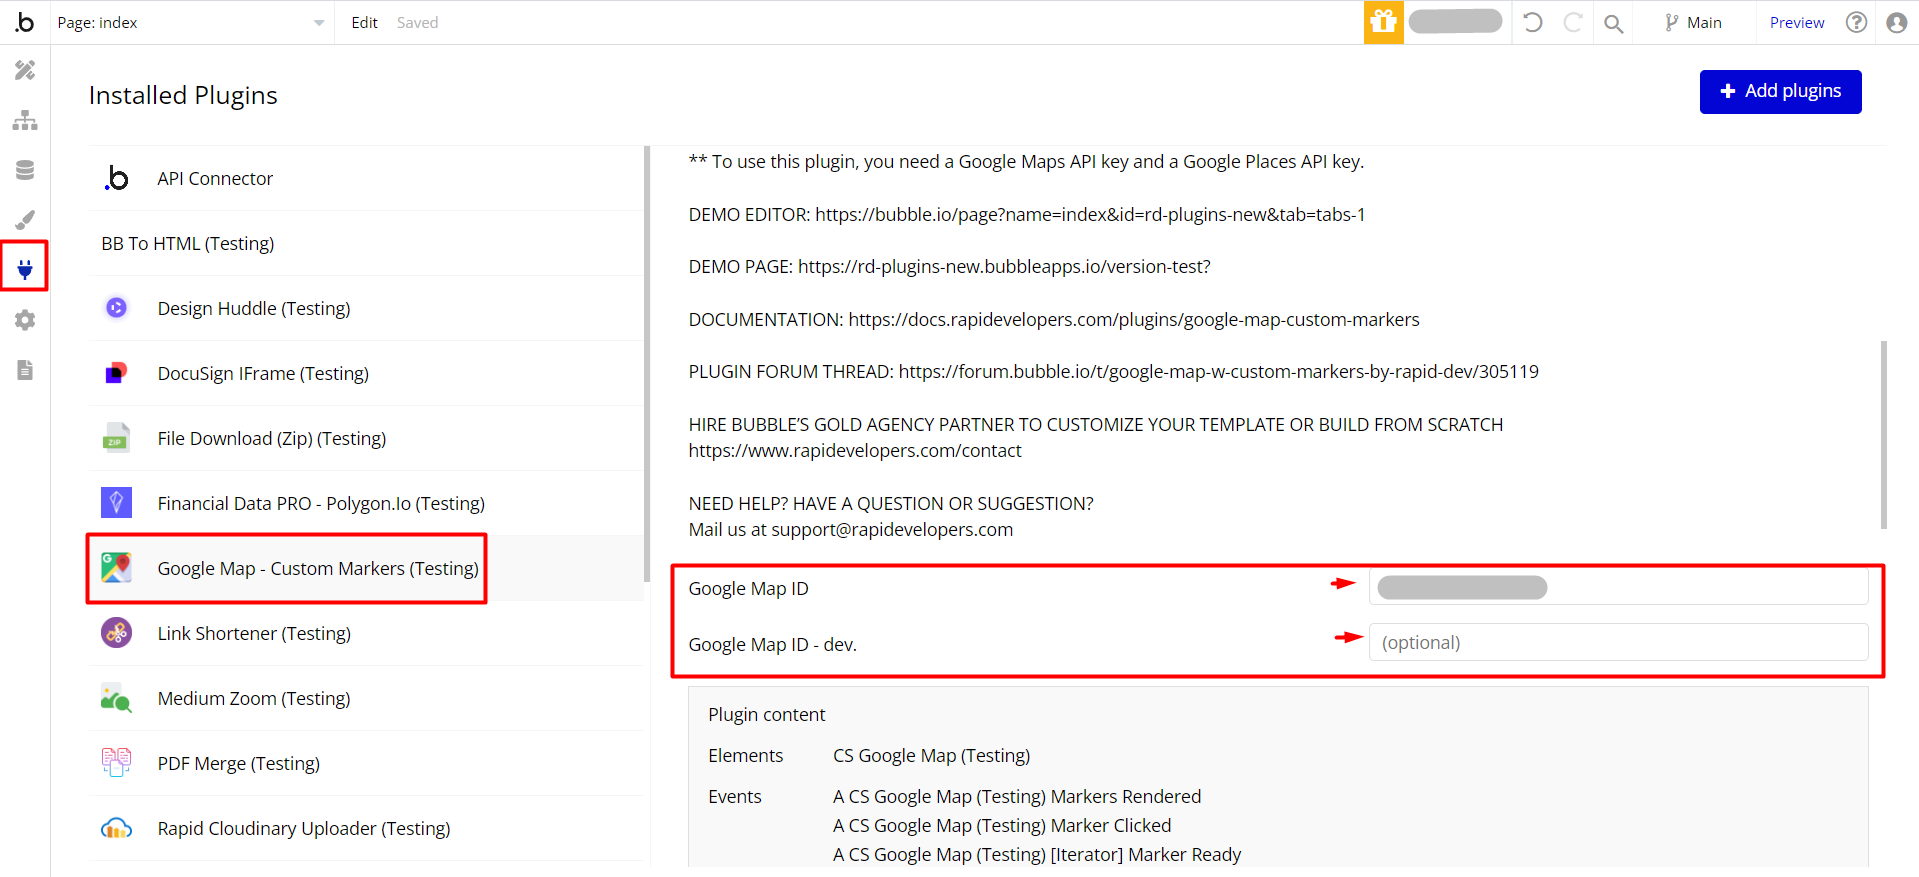This screenshot has width=1919, height=877.
Task: Click the DocuSign IFrame plugin icon
Action: tap(117, 373)
